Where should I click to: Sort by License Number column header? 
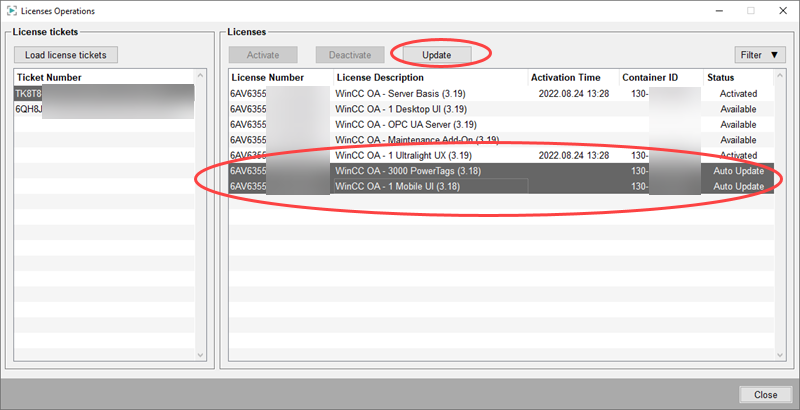click(281, 78)
